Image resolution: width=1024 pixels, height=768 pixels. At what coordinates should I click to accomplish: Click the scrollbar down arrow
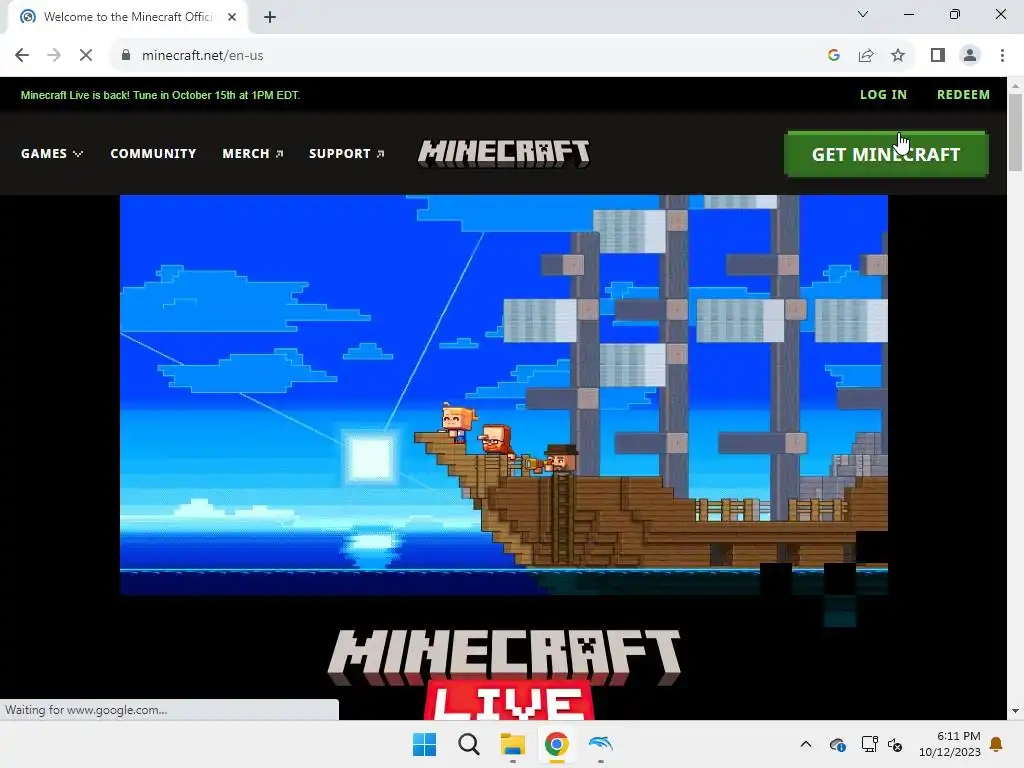(1015, 711)
